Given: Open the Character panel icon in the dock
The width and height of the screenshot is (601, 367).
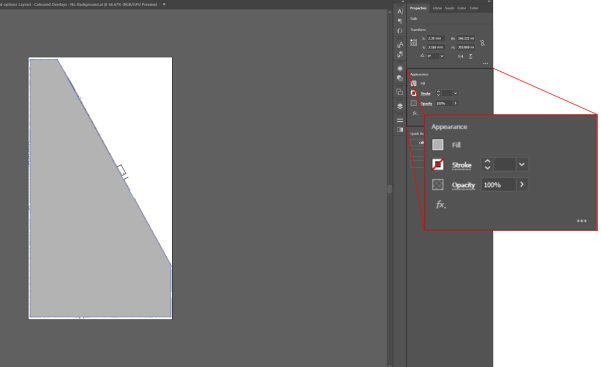Looking at the screenshot, I should pyautogui.click(x=400, y=11).
